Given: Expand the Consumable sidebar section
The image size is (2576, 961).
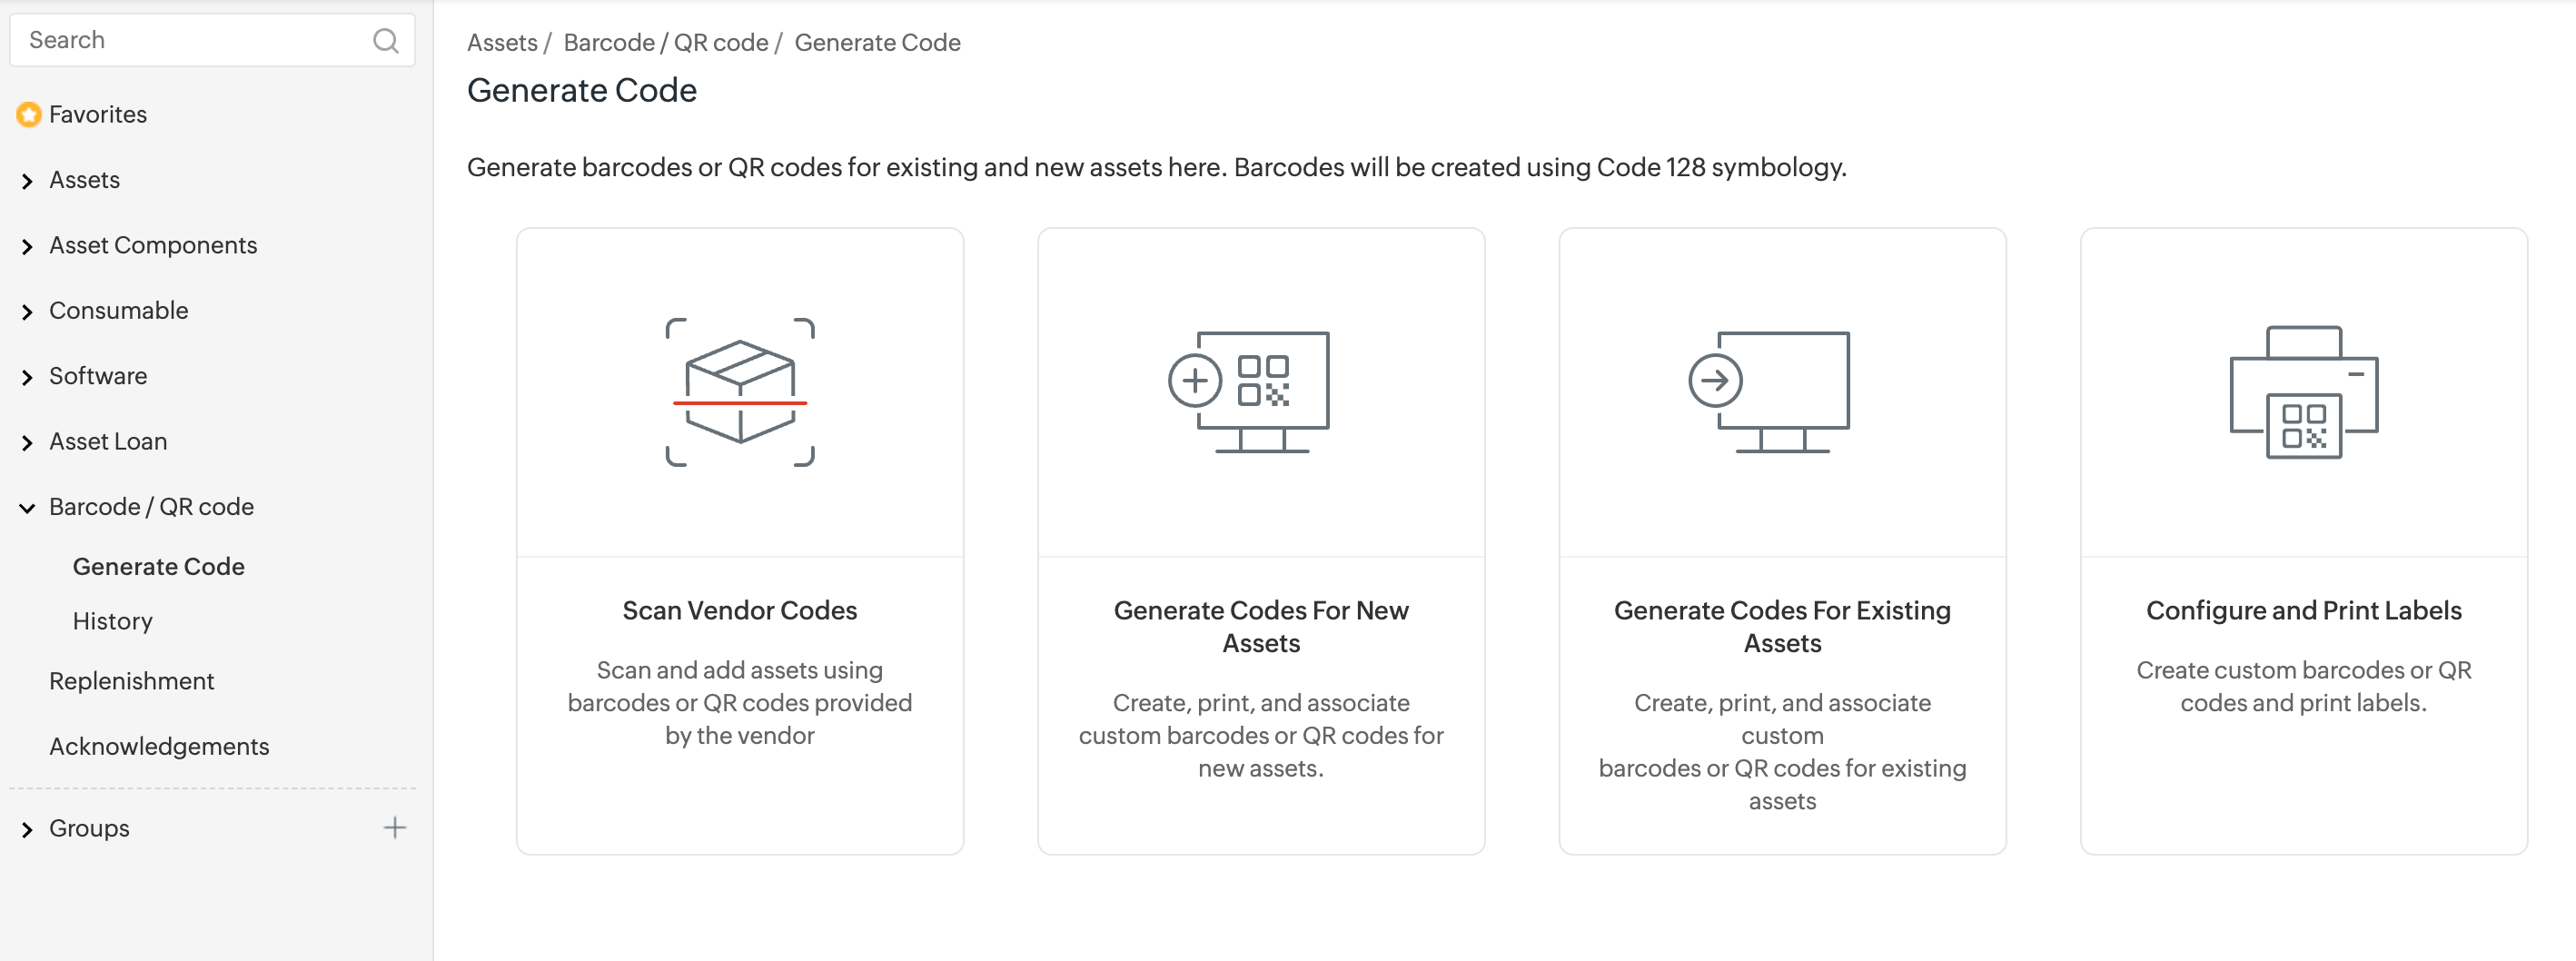Looking at the screenshot, I should point(28,312).
